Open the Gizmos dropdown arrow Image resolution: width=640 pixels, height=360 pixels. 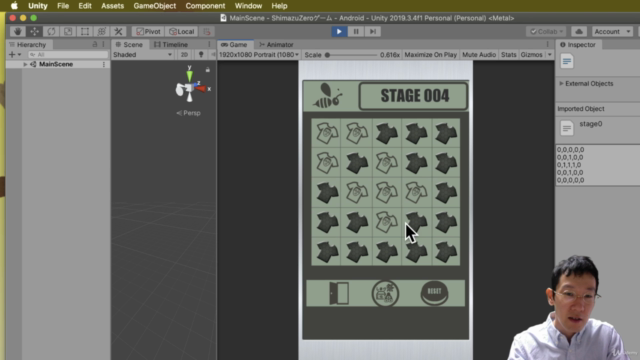click(549, 54)
